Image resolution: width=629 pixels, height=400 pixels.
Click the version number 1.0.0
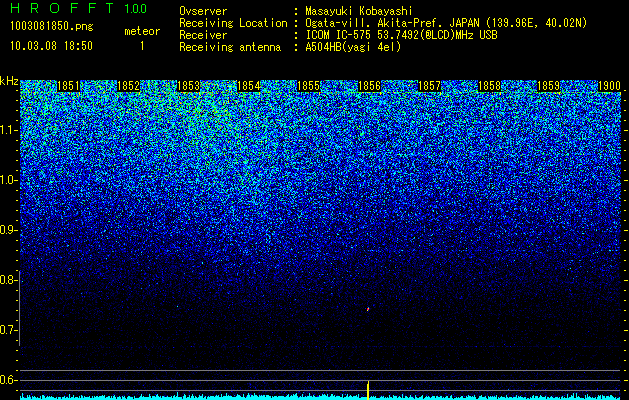[x=136, y=8]
